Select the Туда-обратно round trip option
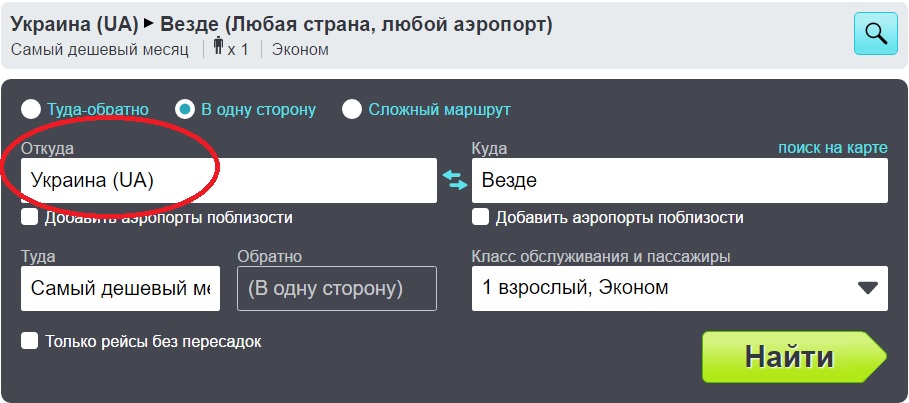This screenshot has height=403, width=909. [x=32, y=109]
